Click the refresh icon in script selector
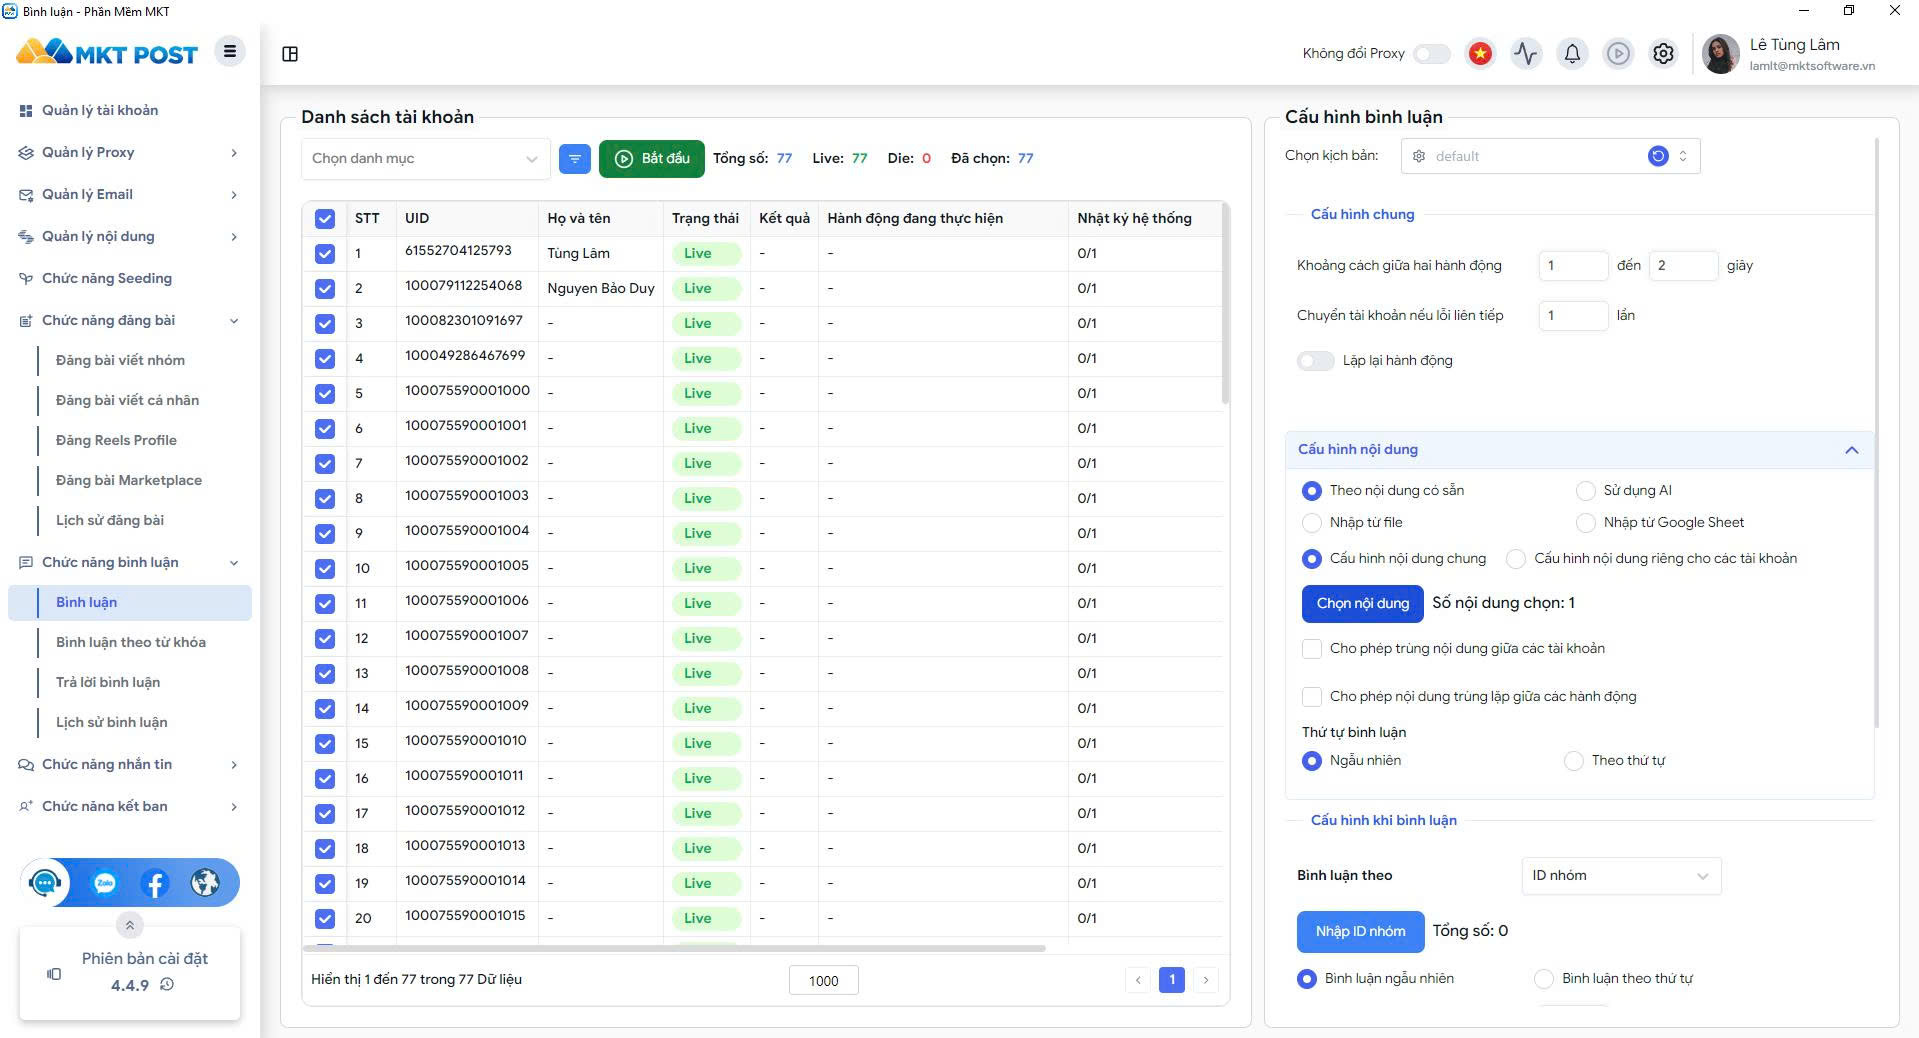This screenshot has height=1038, width=1919. pyautogui.click(x=1658, y=156)
